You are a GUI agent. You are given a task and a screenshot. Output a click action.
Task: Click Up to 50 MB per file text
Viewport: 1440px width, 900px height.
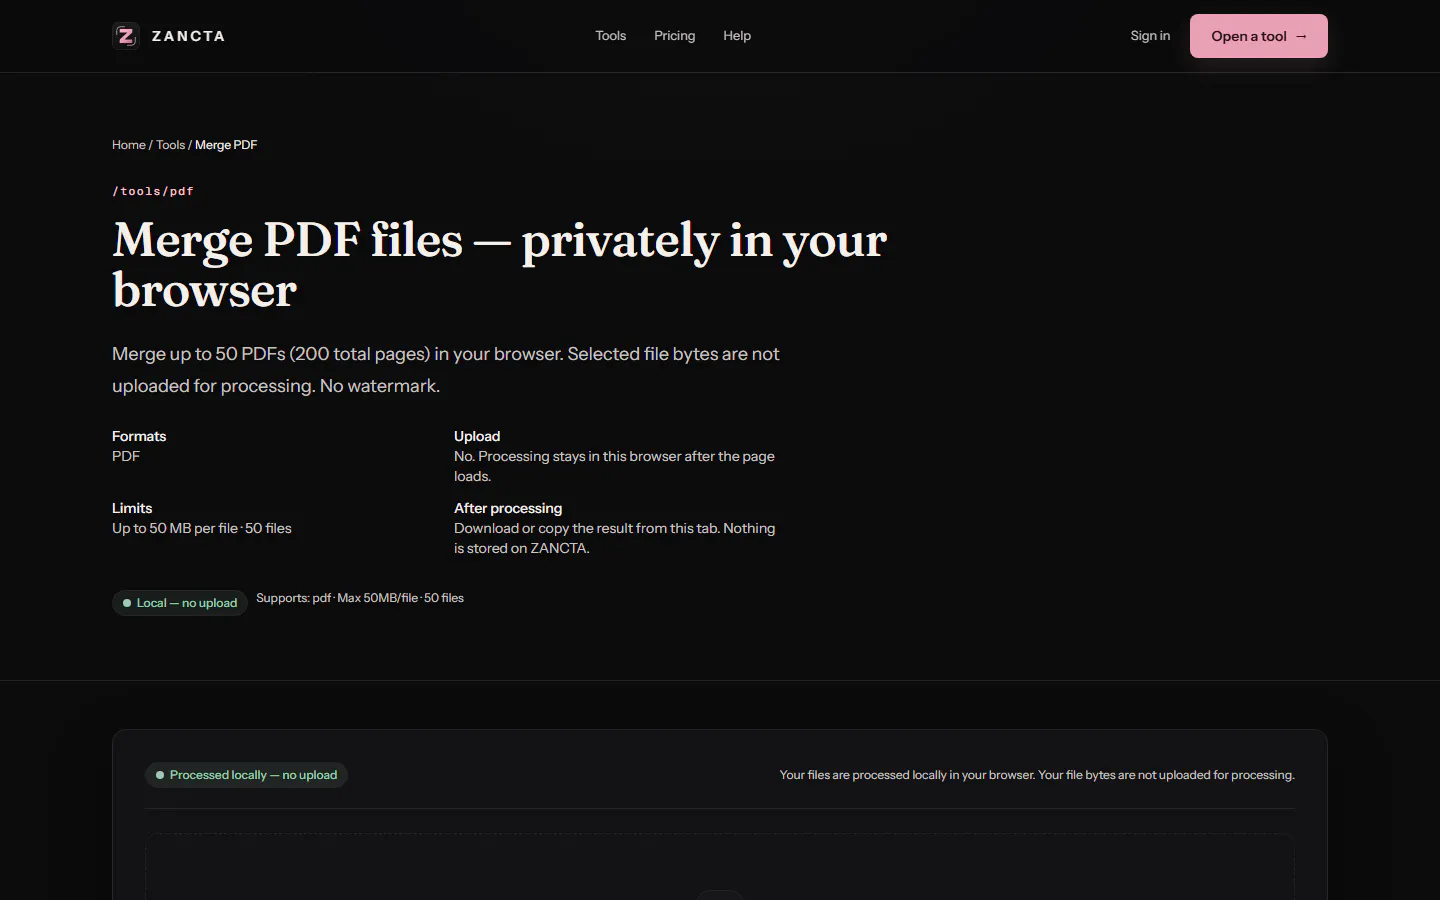click(x=202, y=528)
